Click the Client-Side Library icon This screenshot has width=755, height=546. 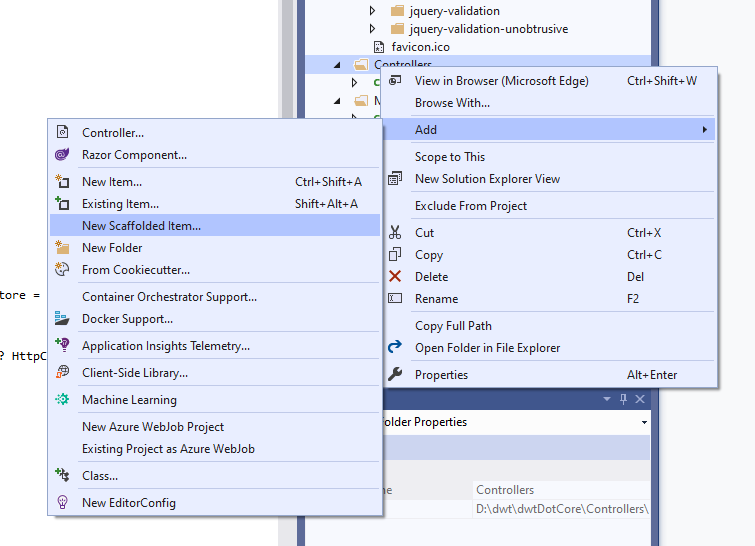click(62, 373)
